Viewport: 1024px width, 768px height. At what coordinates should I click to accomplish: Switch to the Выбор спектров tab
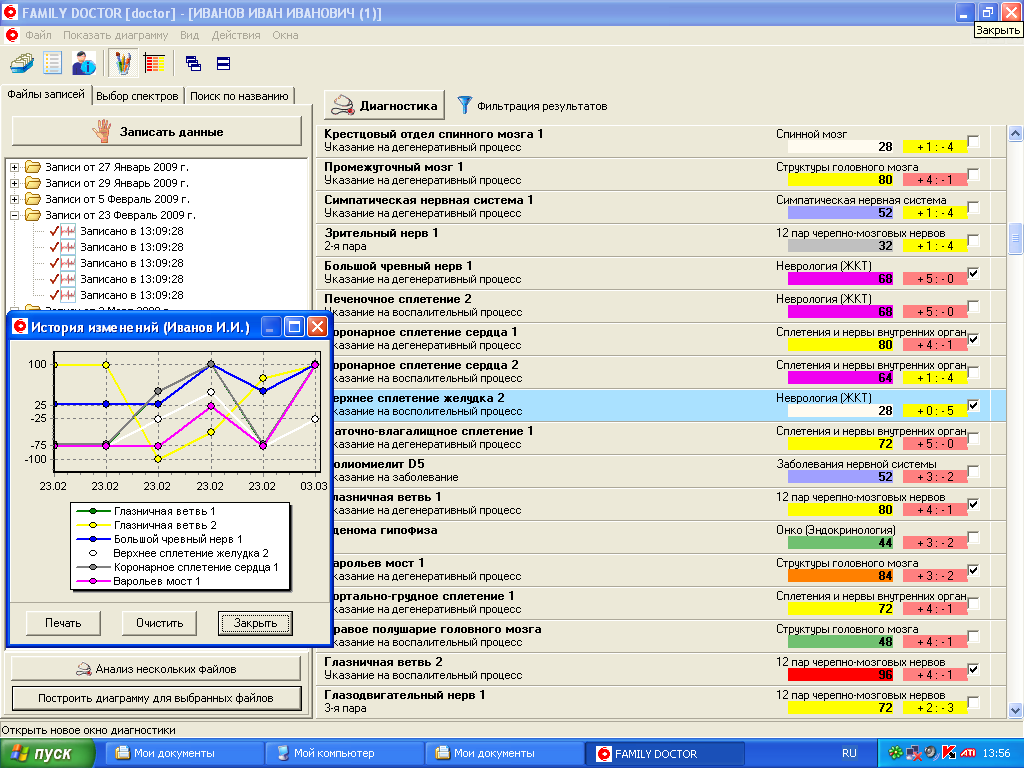tap(137, 96)
